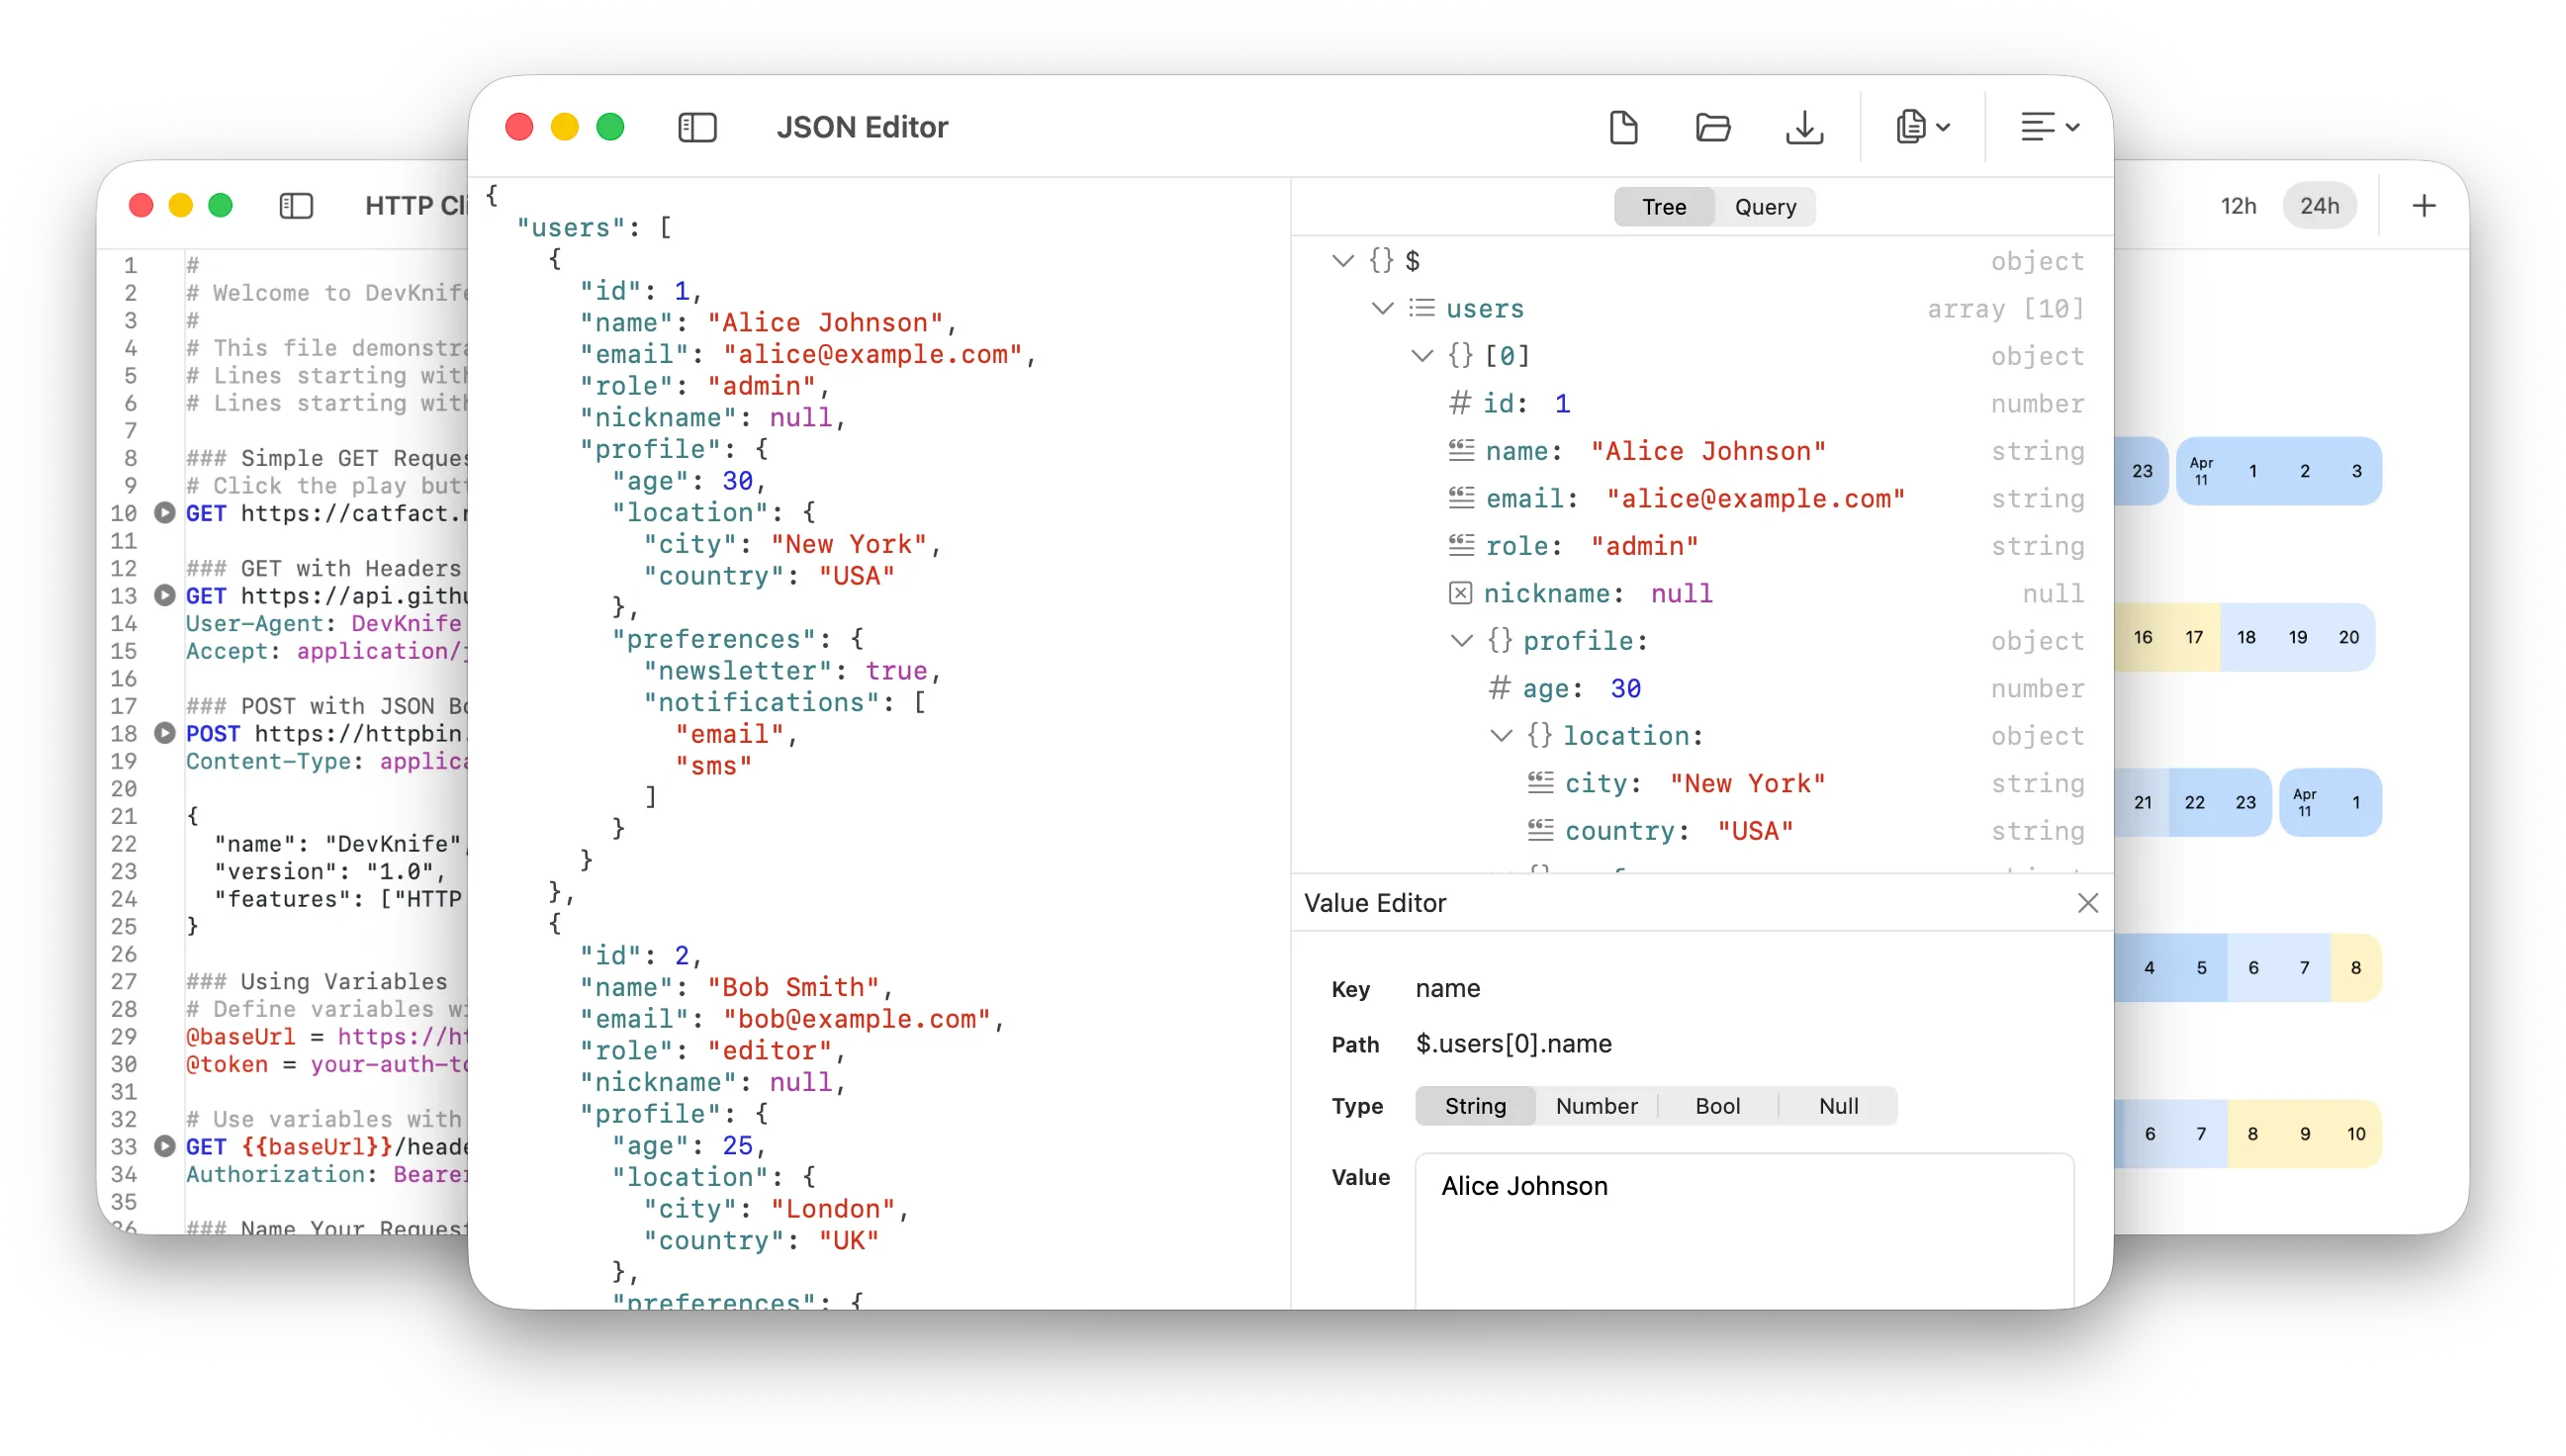
Task: Close the Value Editor panel
Action: pyautogui.click(x=2087, y=903)
